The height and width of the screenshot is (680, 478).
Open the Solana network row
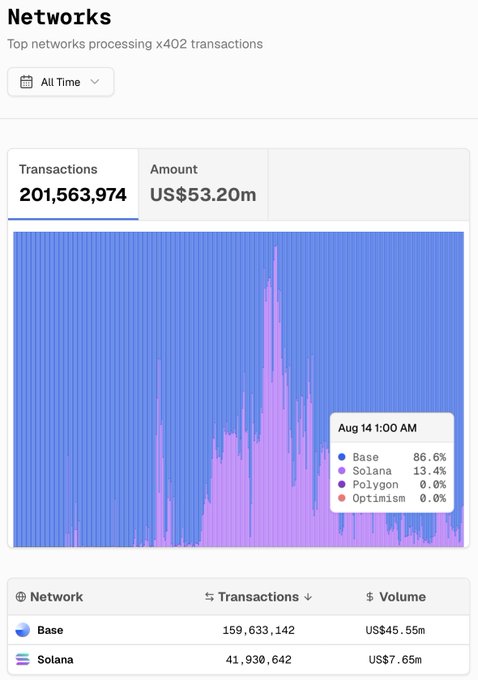(x=239, y=660)
